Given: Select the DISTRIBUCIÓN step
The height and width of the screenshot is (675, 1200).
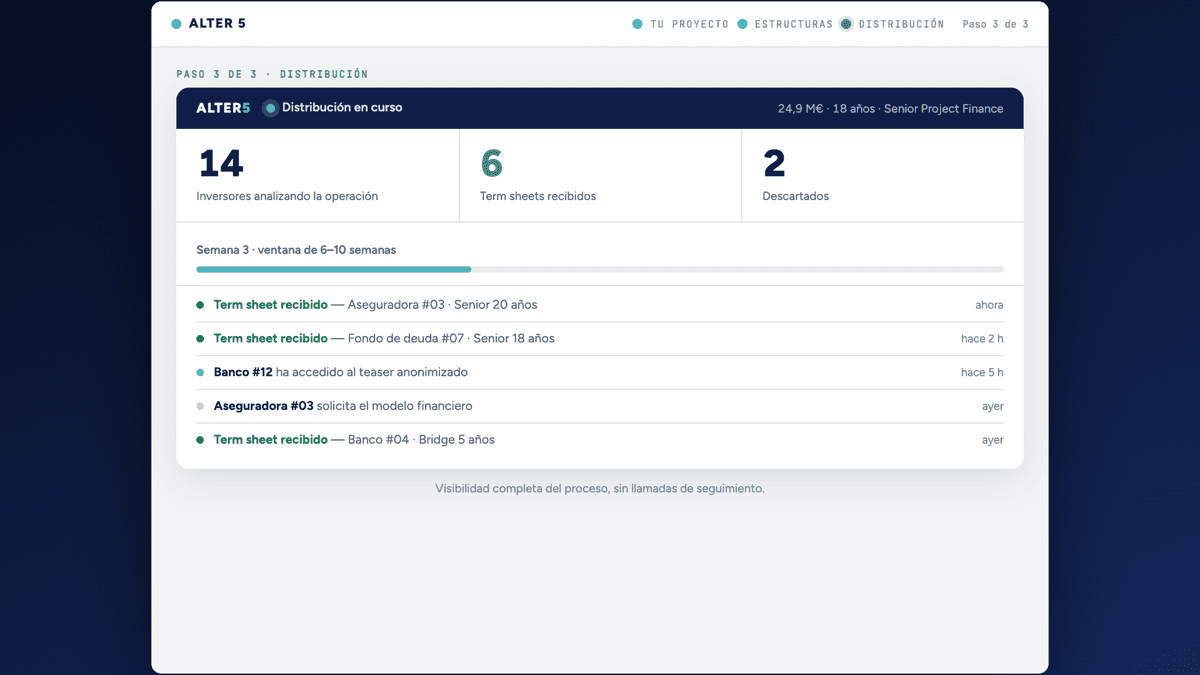Looking at the screenshot, I should tap(901, 24).
